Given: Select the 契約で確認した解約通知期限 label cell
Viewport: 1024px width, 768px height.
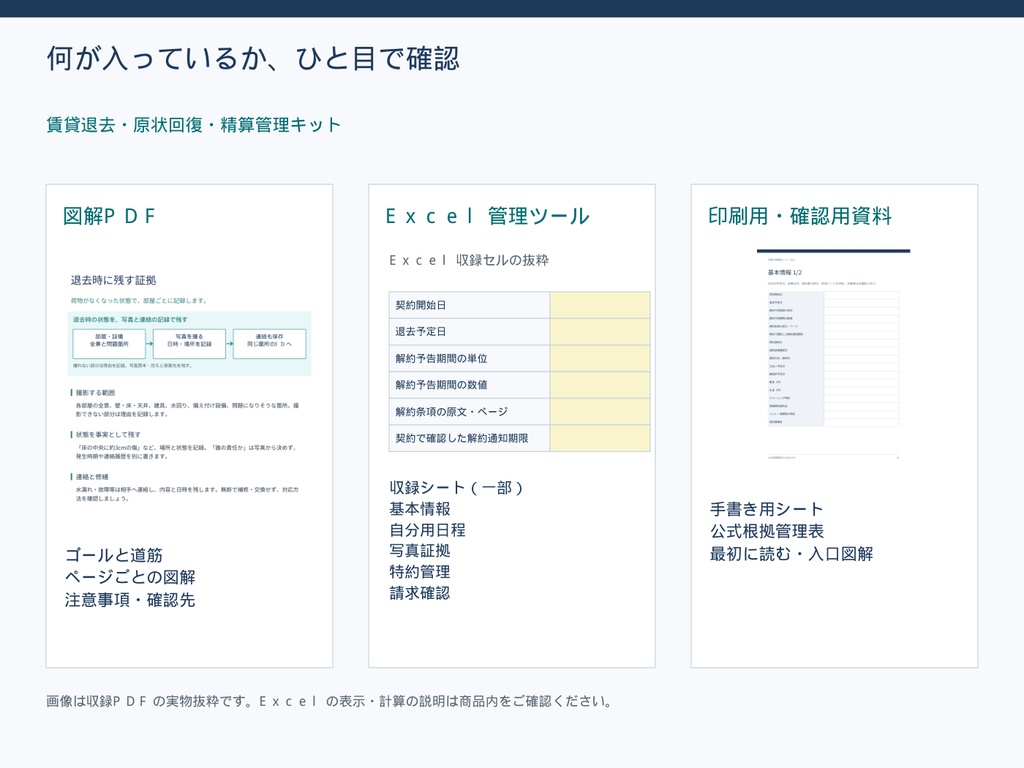Looking at the screenshot, I should tap(470, 438).
